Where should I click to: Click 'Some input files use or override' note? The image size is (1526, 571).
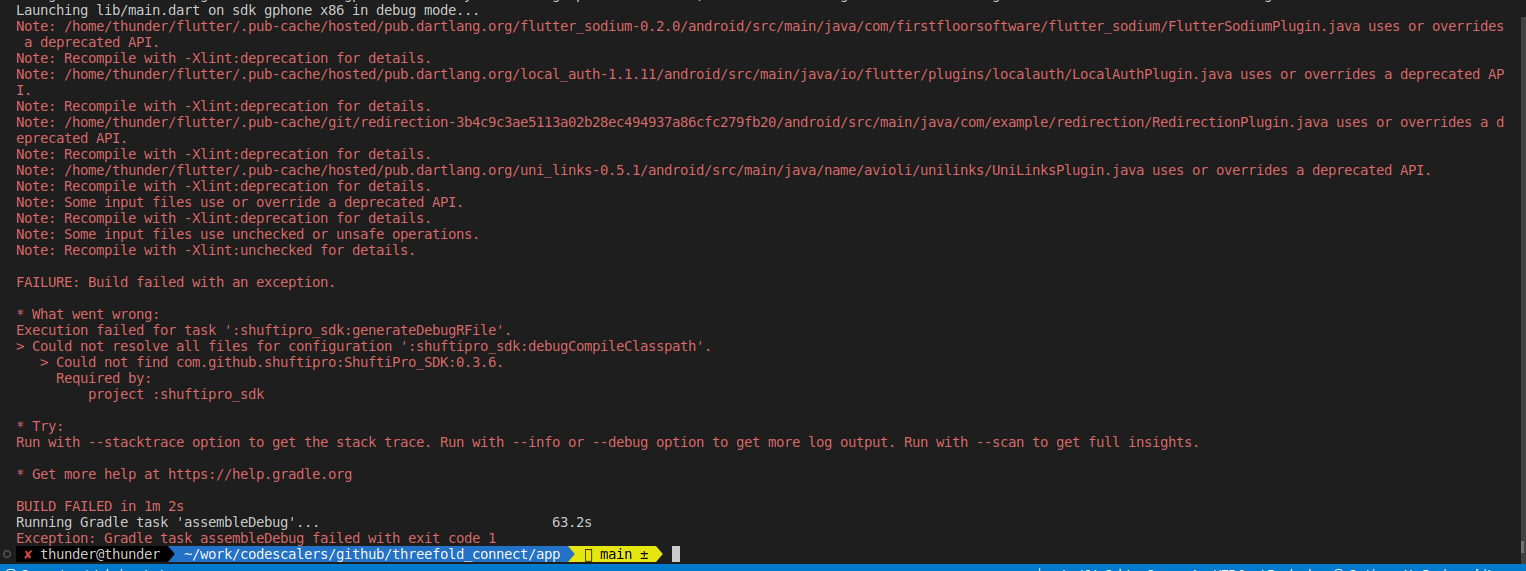[240, 202]
